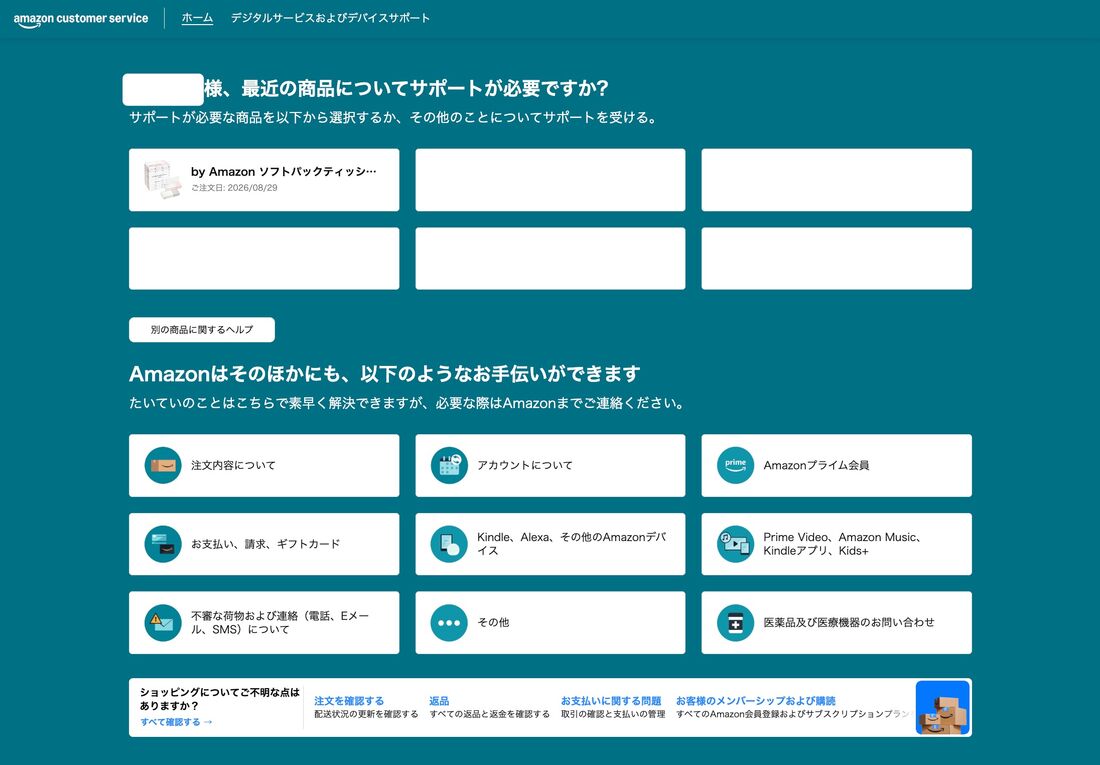Click the digital media icon for Prime Video
Image resolution: width=1100 pixels, height=765 pixels.
735,544
